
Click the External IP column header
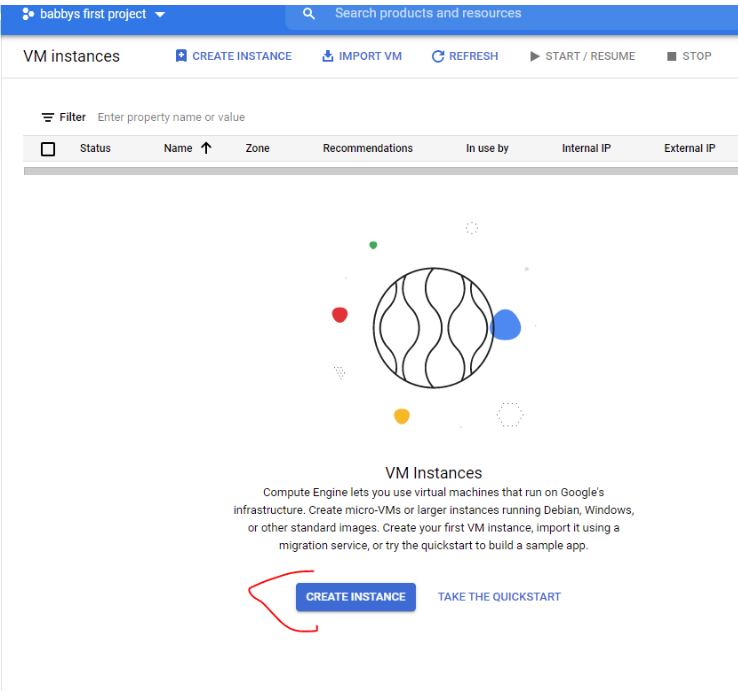pos(690,148)
